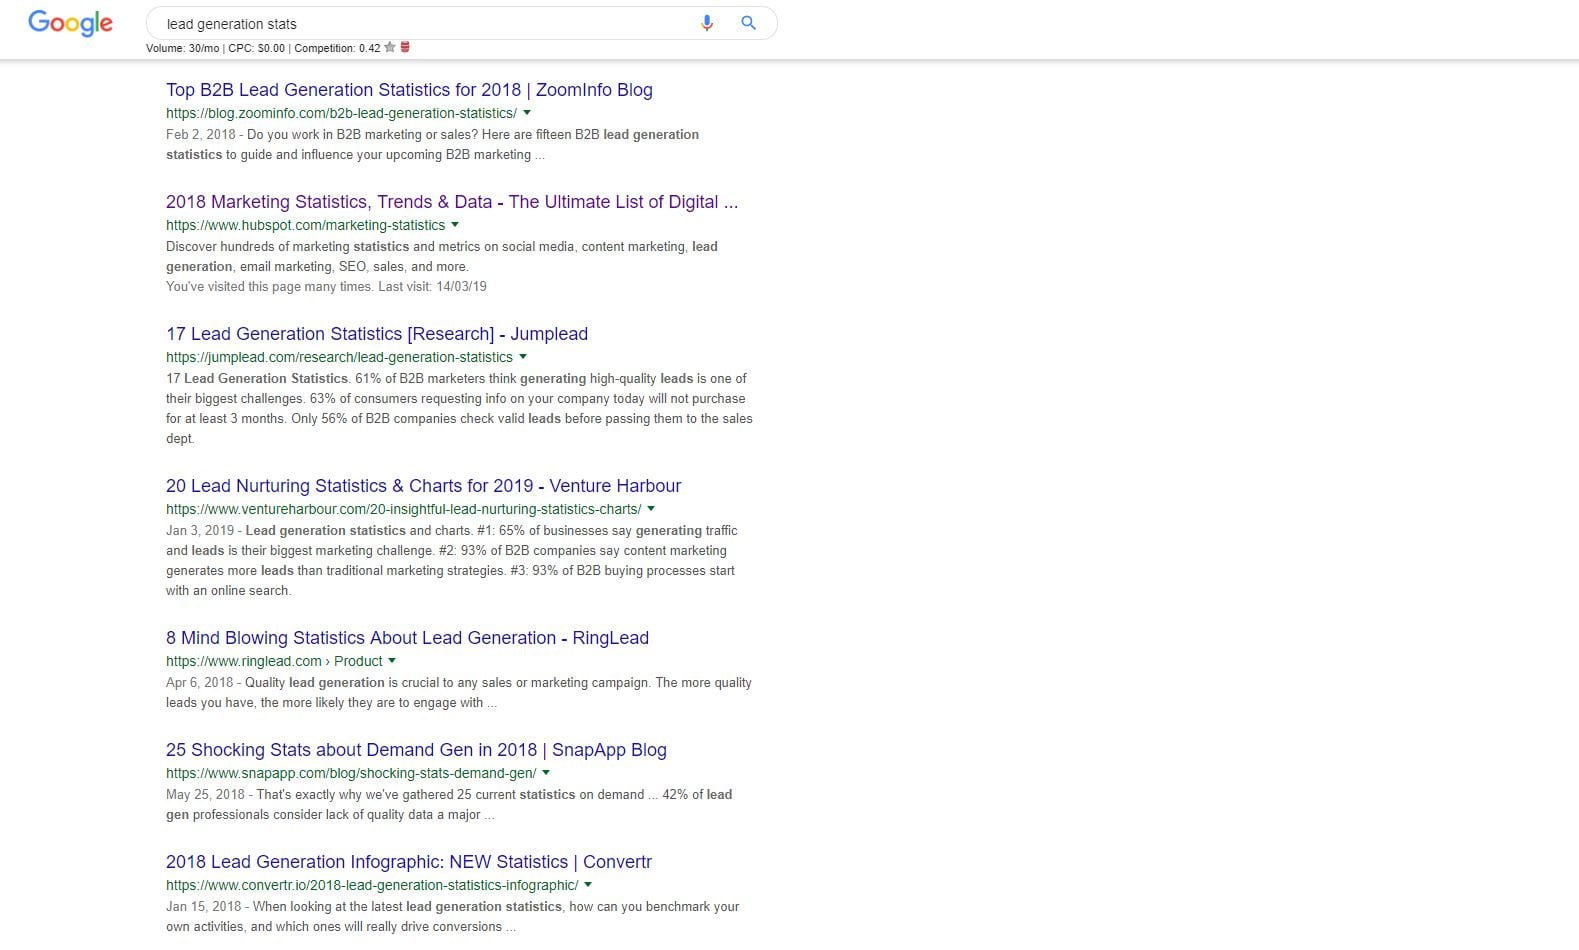Open the Convertr 2018 Lead Generation Infographic result

point(409,862)
